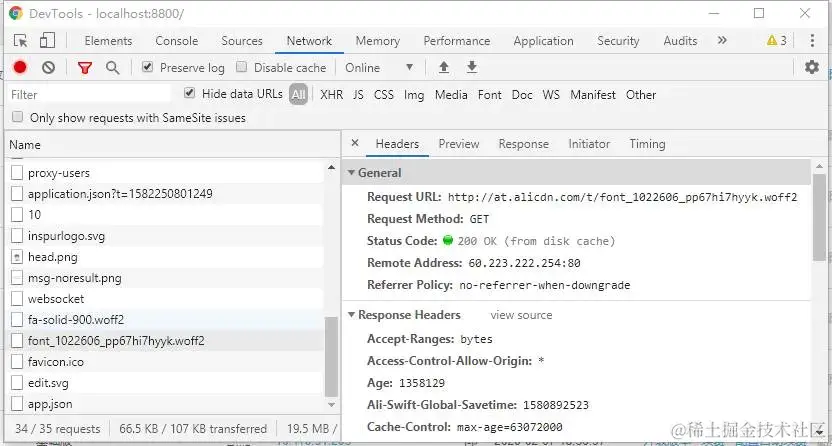Click the green status code indicator
Viewport: 832px width, 446px height.
tap(448, 241)
